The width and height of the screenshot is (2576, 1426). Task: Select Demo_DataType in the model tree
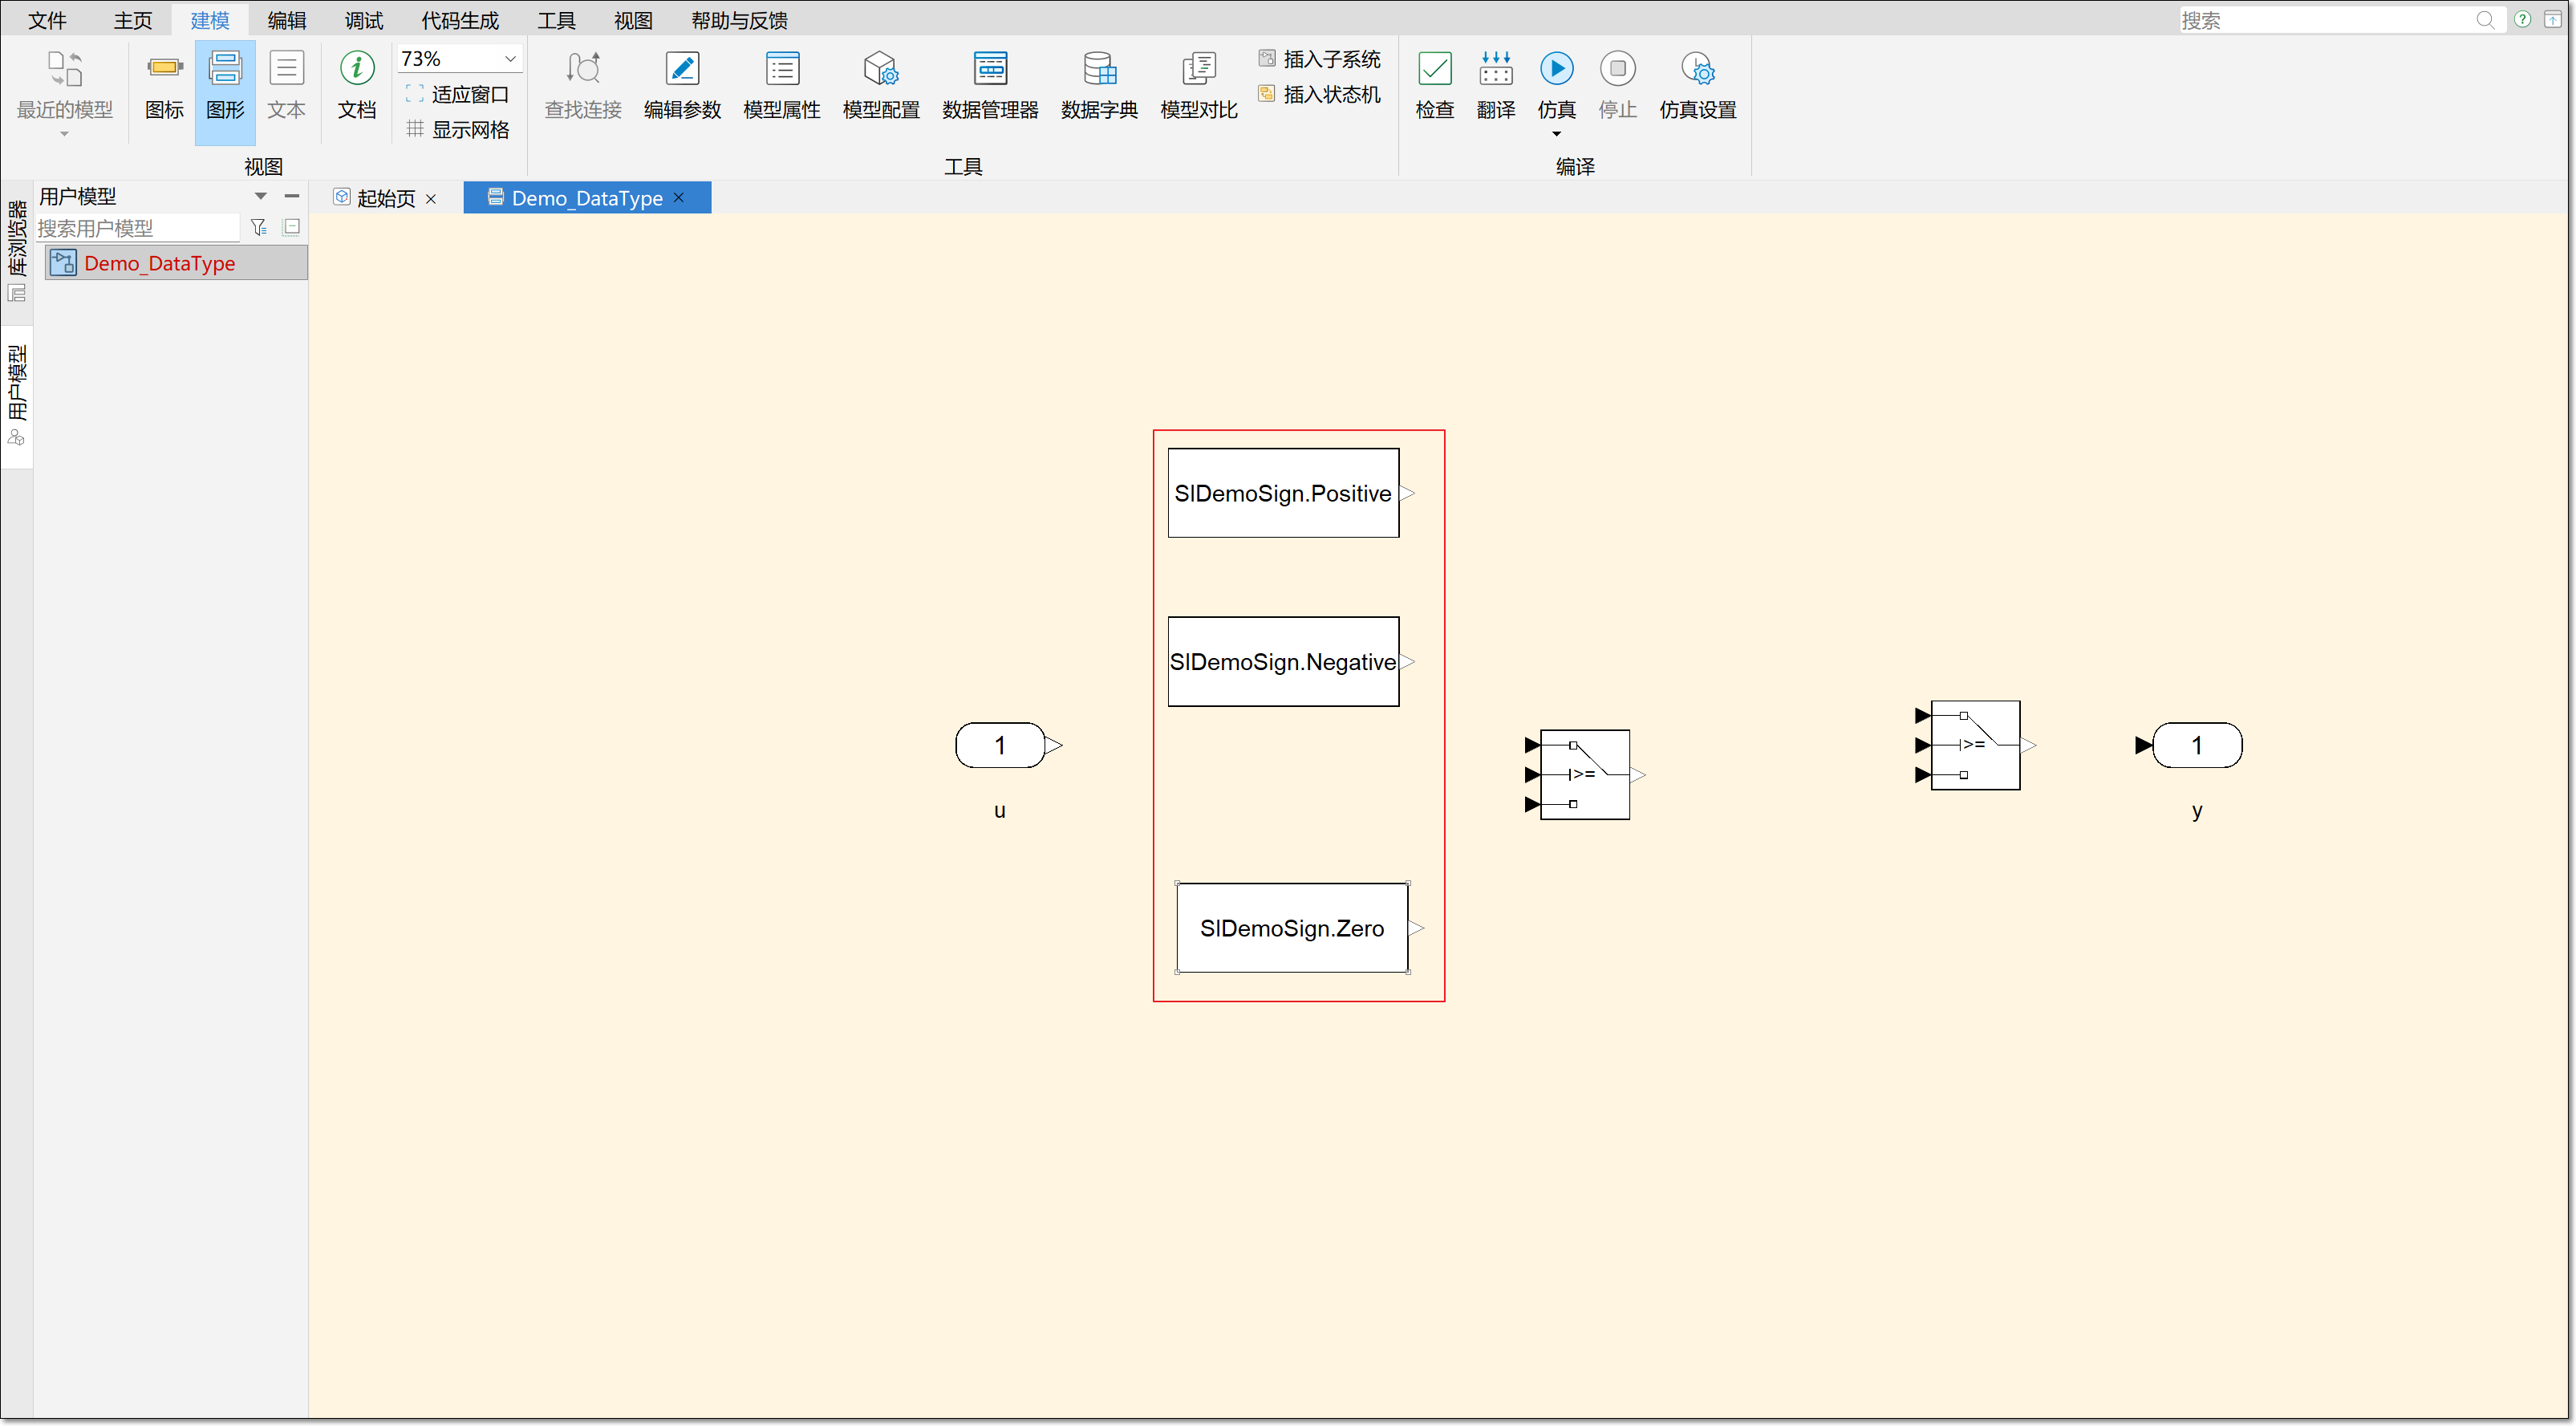click(176, 263)
